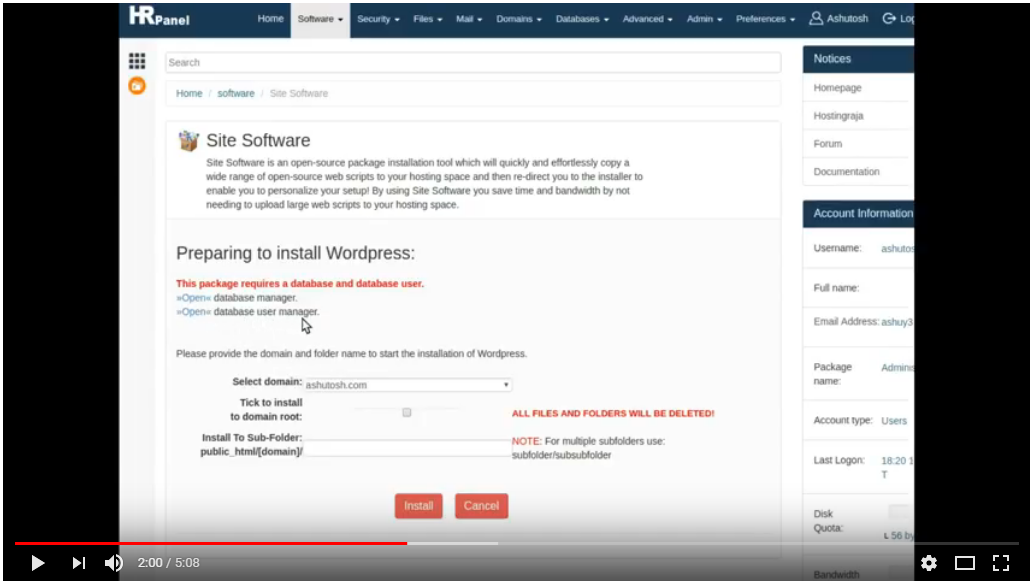
Task: Tick the install to domain root checkbox
Action: pyautogui.click(x=407, y=412)
